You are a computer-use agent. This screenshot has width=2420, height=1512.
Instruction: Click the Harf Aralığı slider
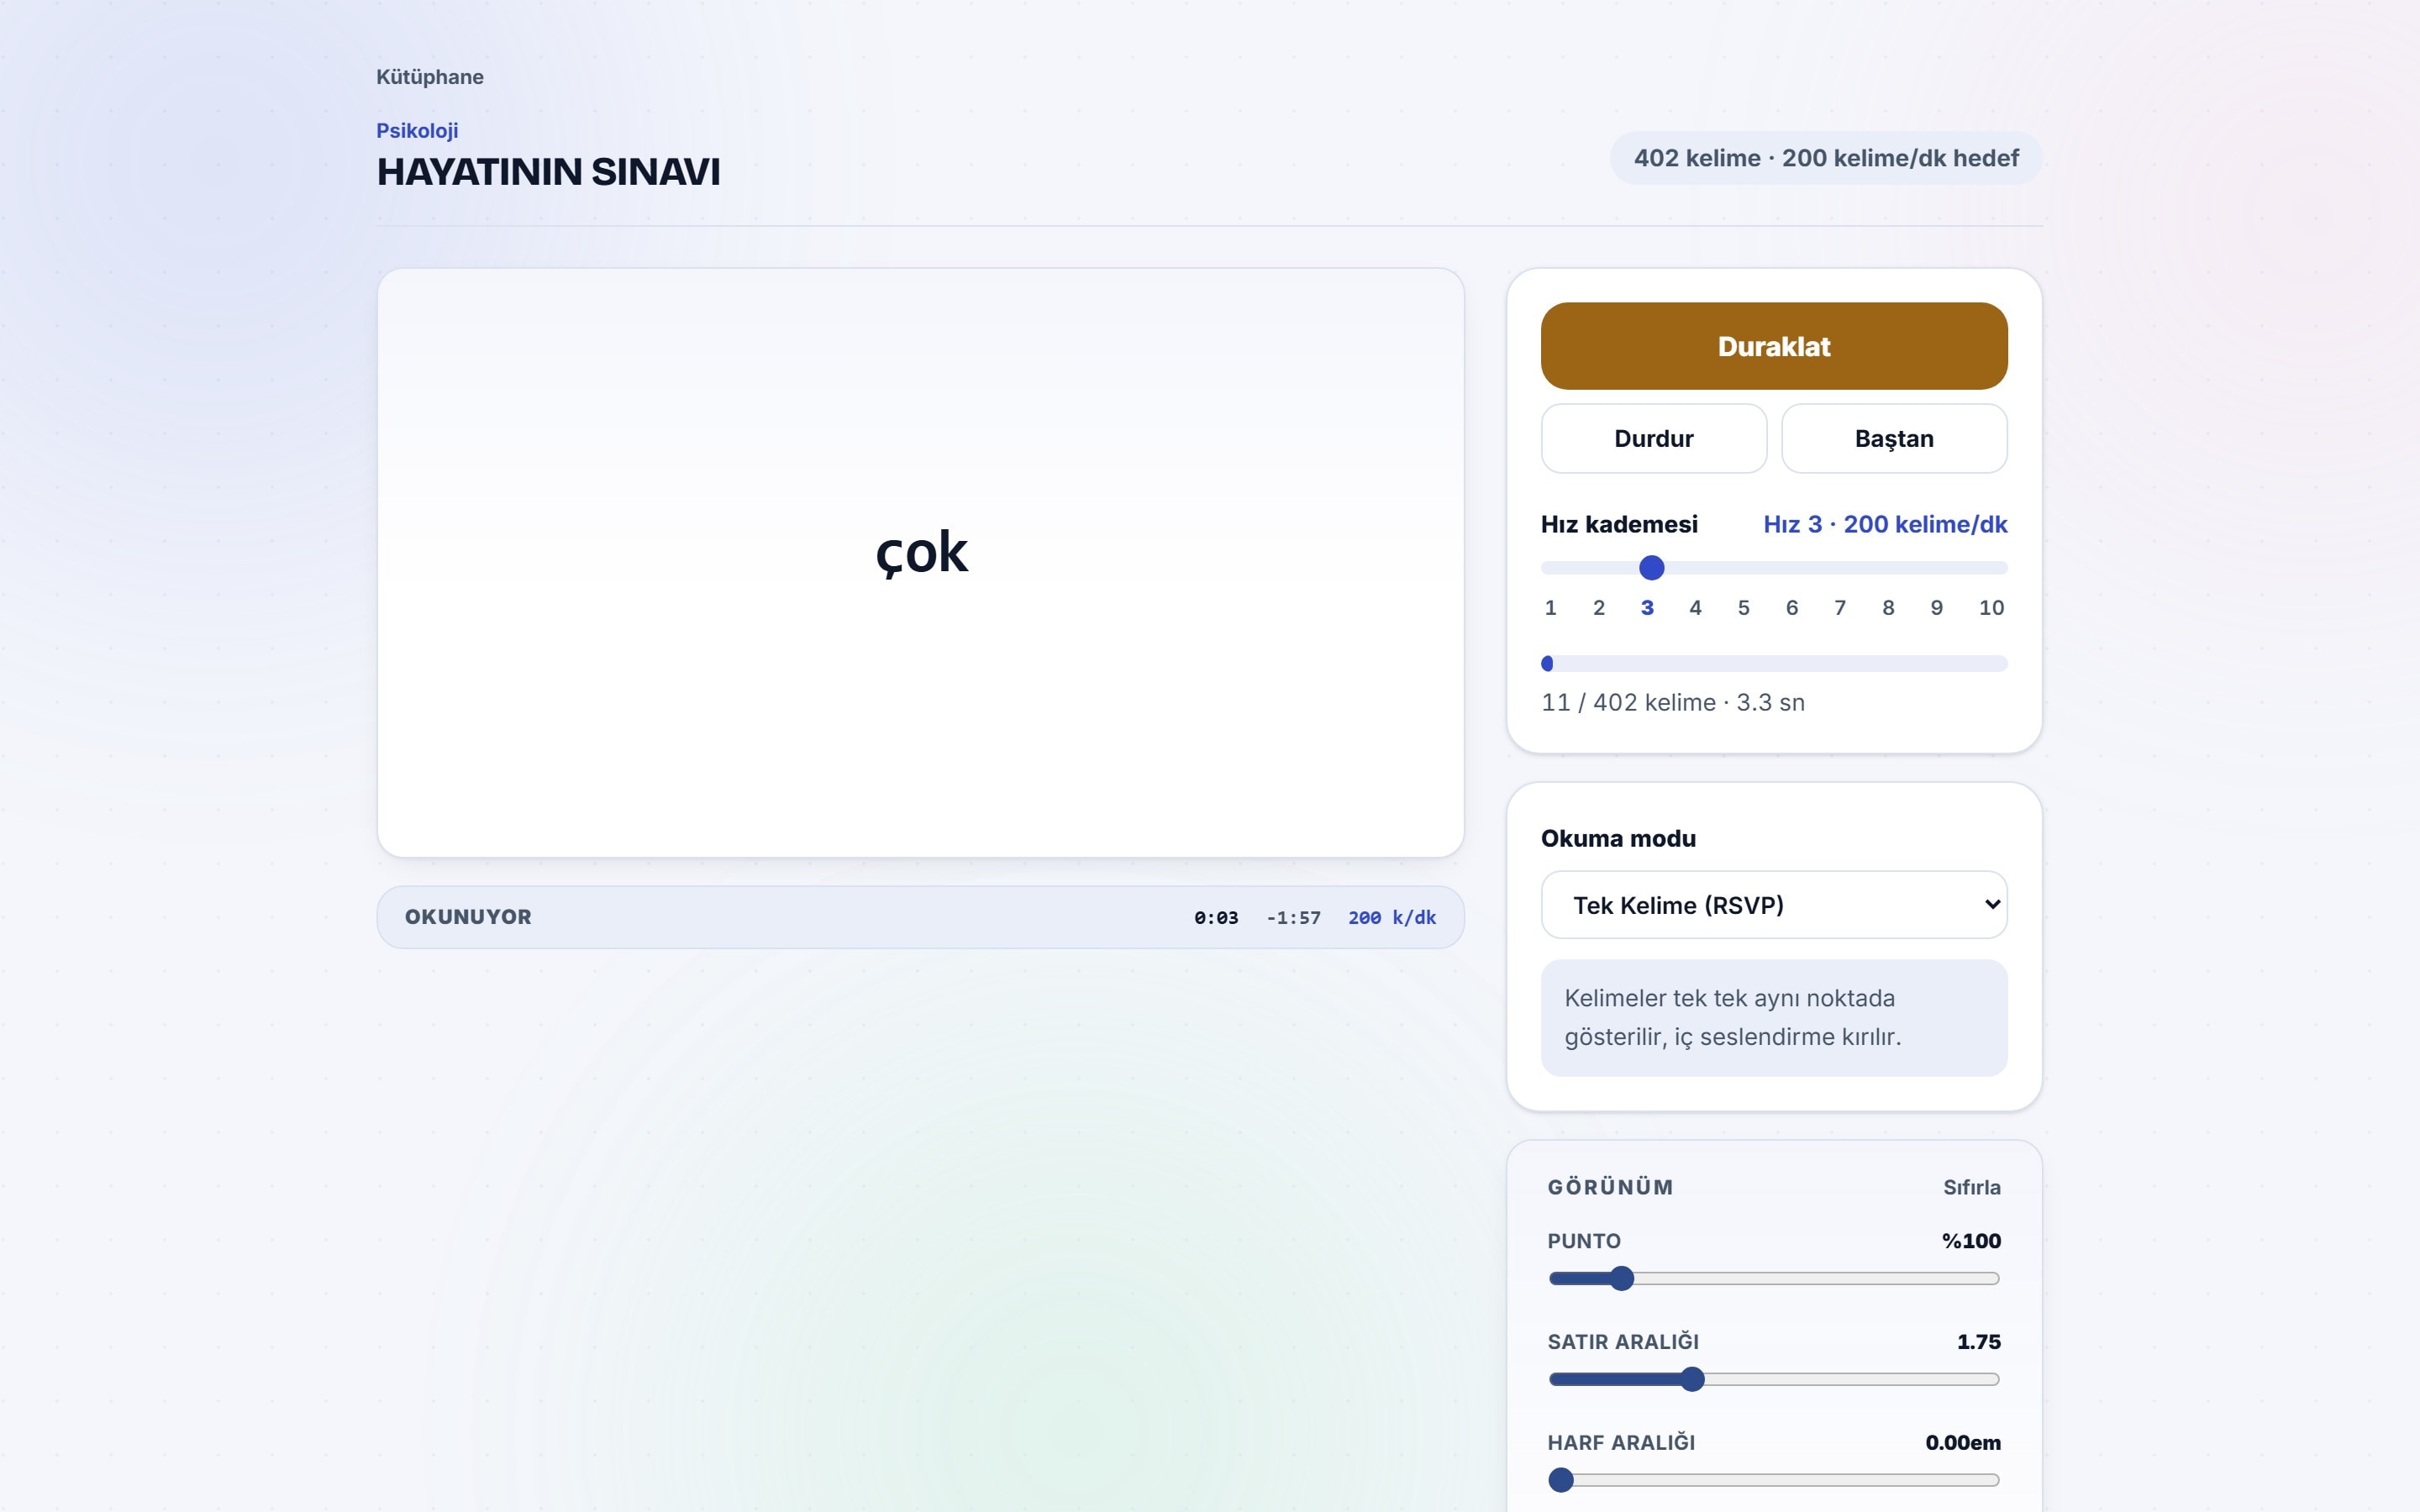[x=1774, y=1480]
